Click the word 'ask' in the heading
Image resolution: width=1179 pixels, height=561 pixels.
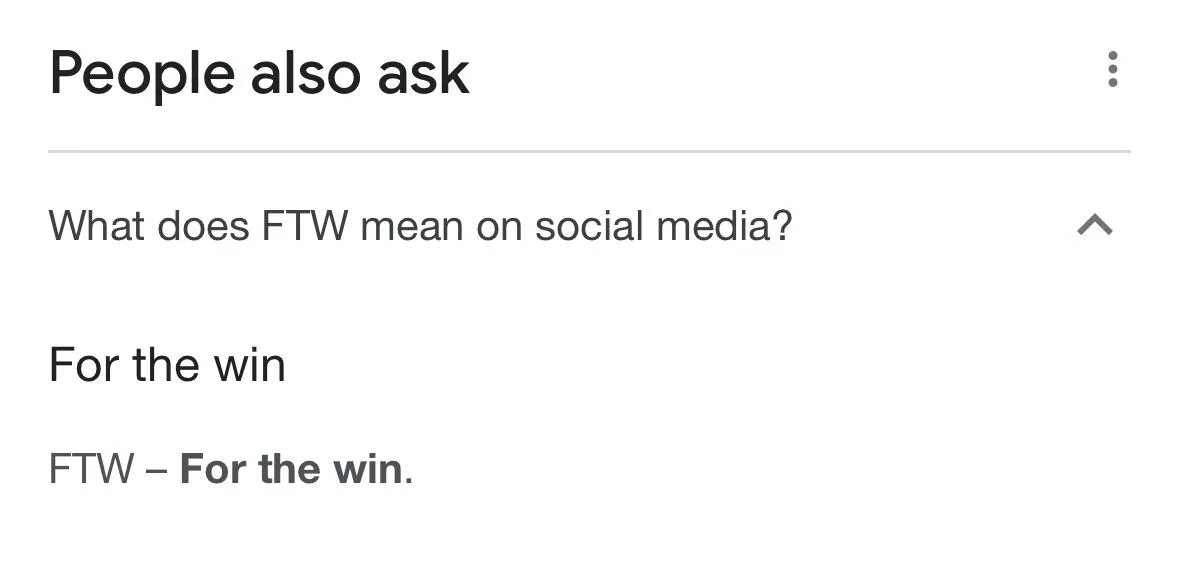[x=424, y=74]
